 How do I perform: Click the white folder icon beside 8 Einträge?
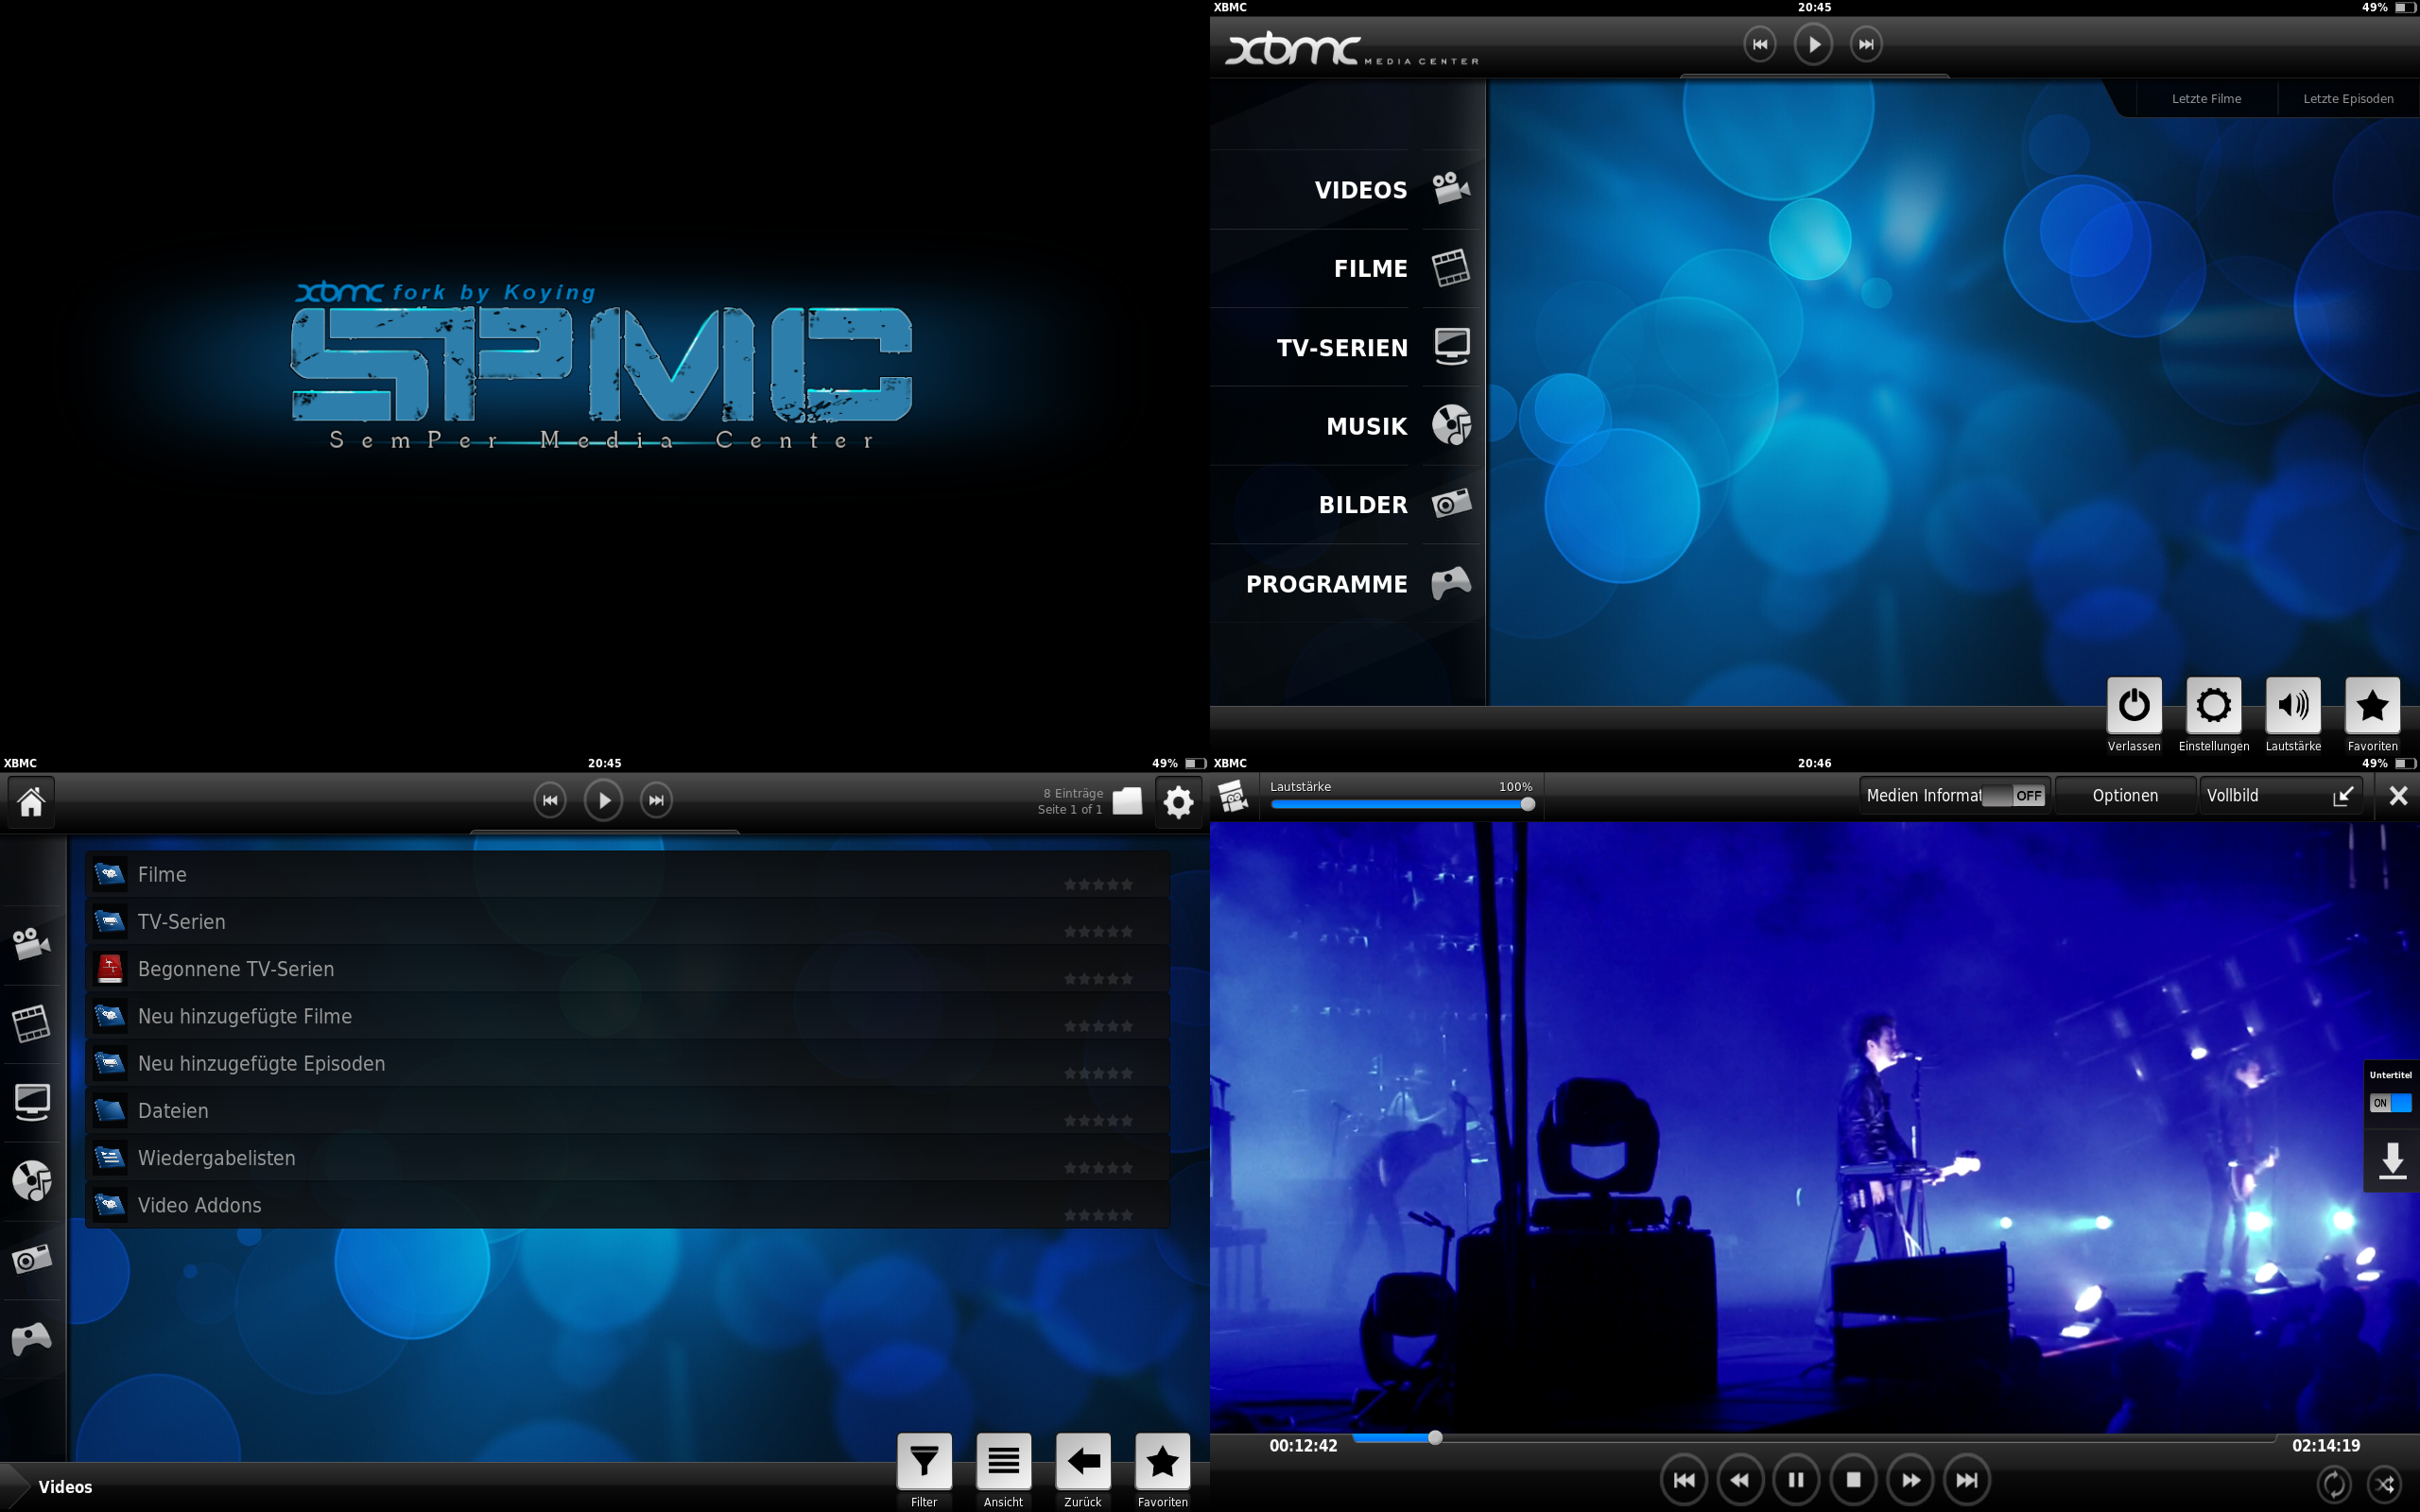point(1127,801)
